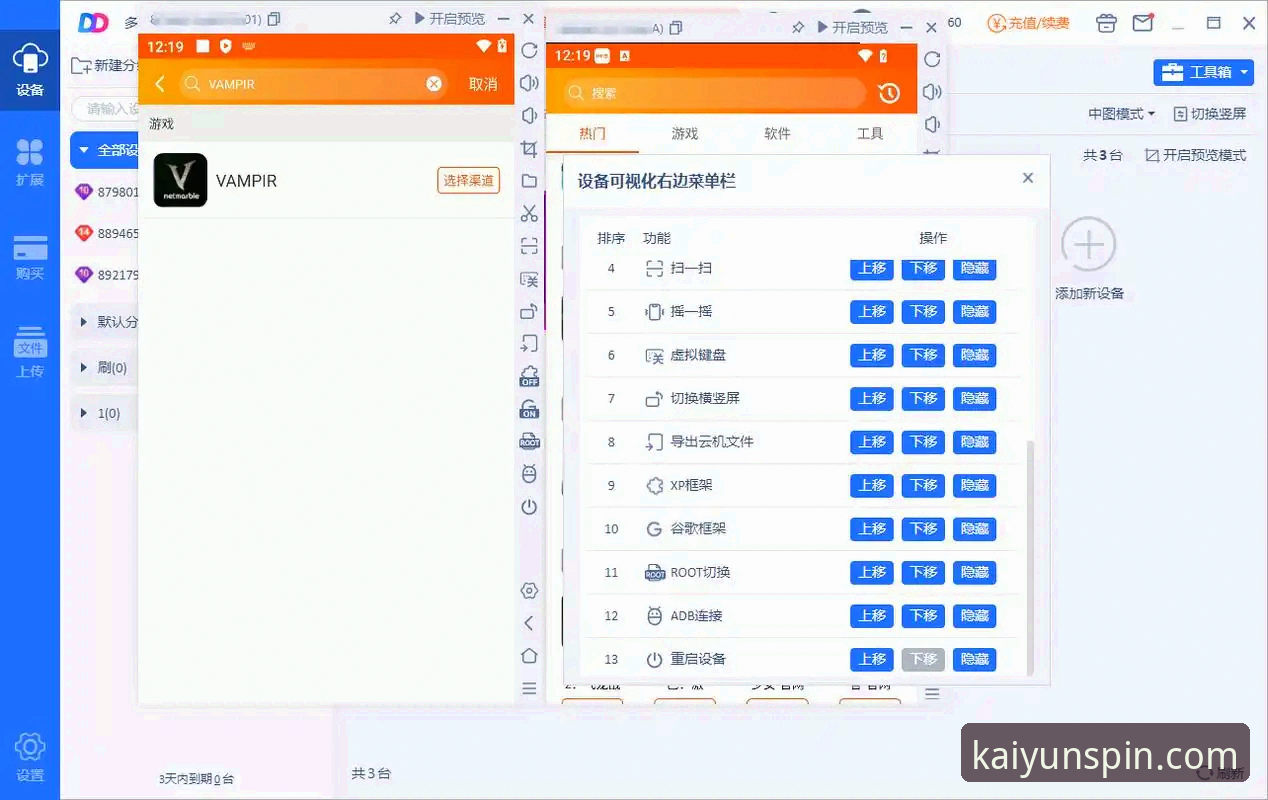Open the 中图模式 view mode dropdown

coord(1121,114)
